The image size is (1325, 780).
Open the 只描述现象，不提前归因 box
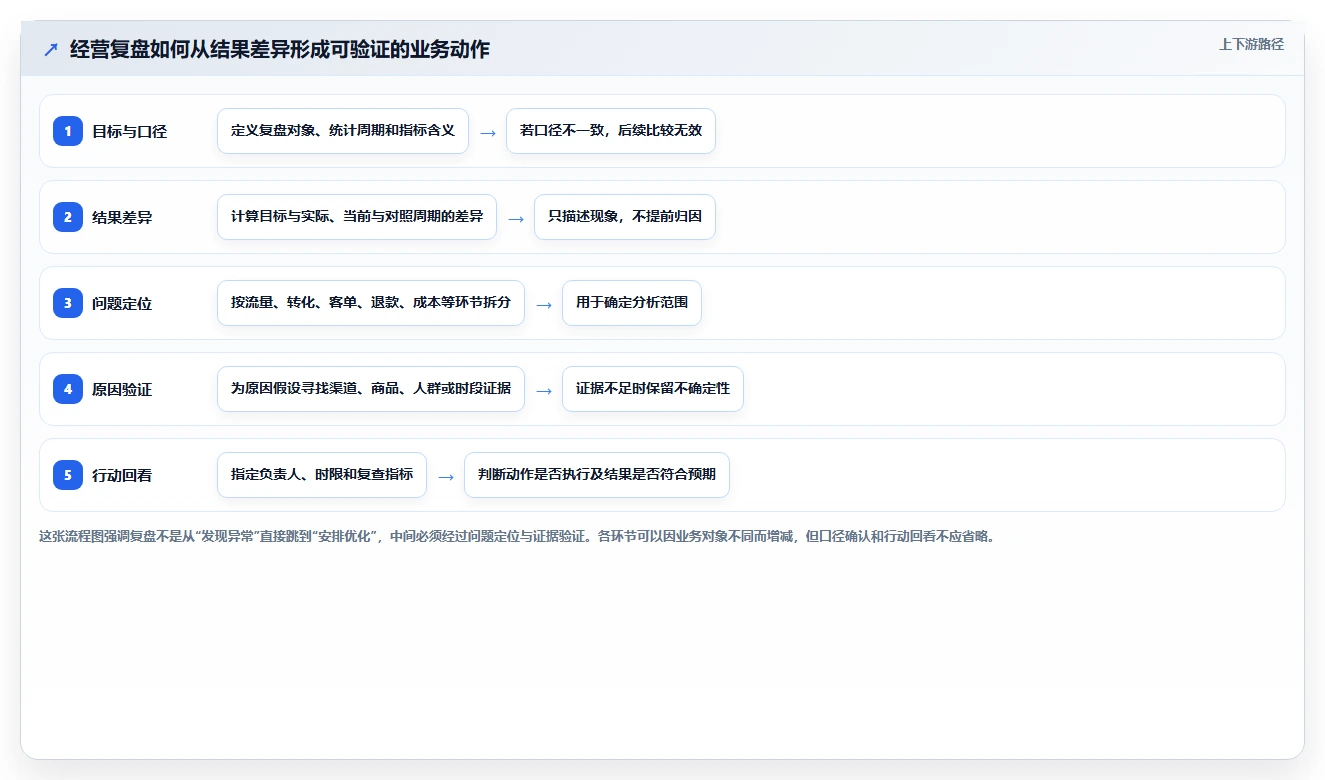pyautogui.click(x=625, y=217)
